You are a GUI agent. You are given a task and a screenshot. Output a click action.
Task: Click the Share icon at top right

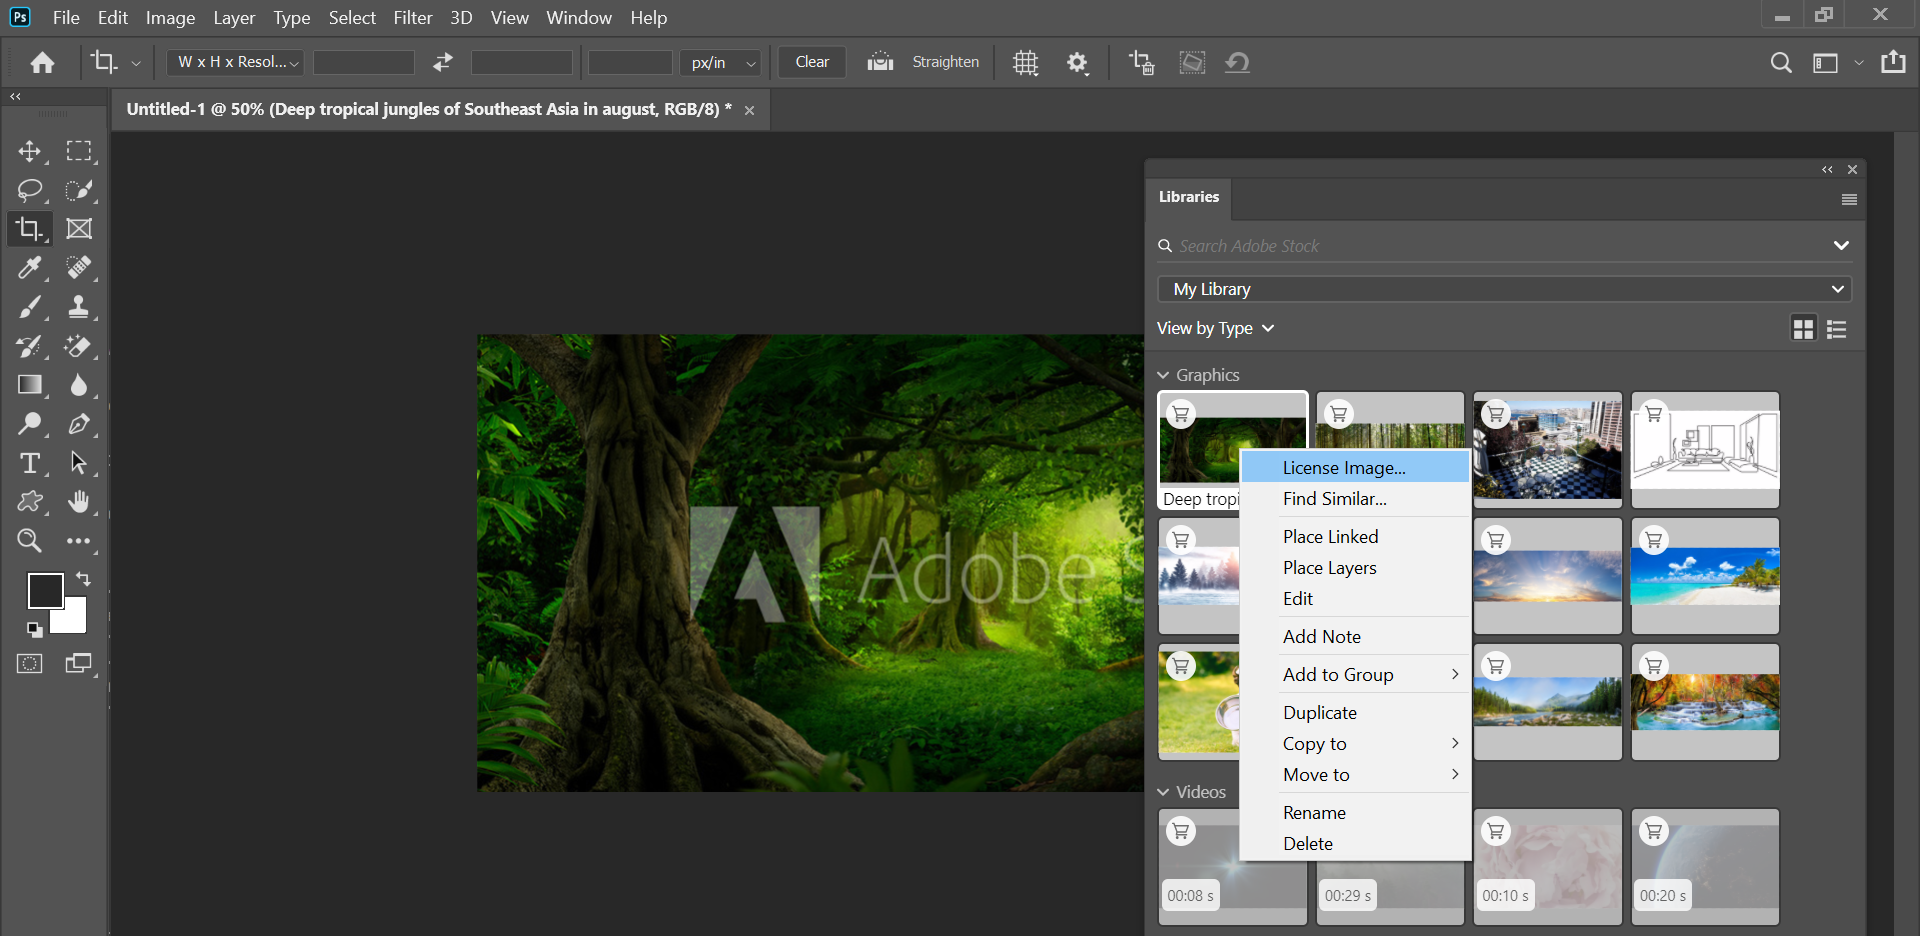pos(1893,62)
